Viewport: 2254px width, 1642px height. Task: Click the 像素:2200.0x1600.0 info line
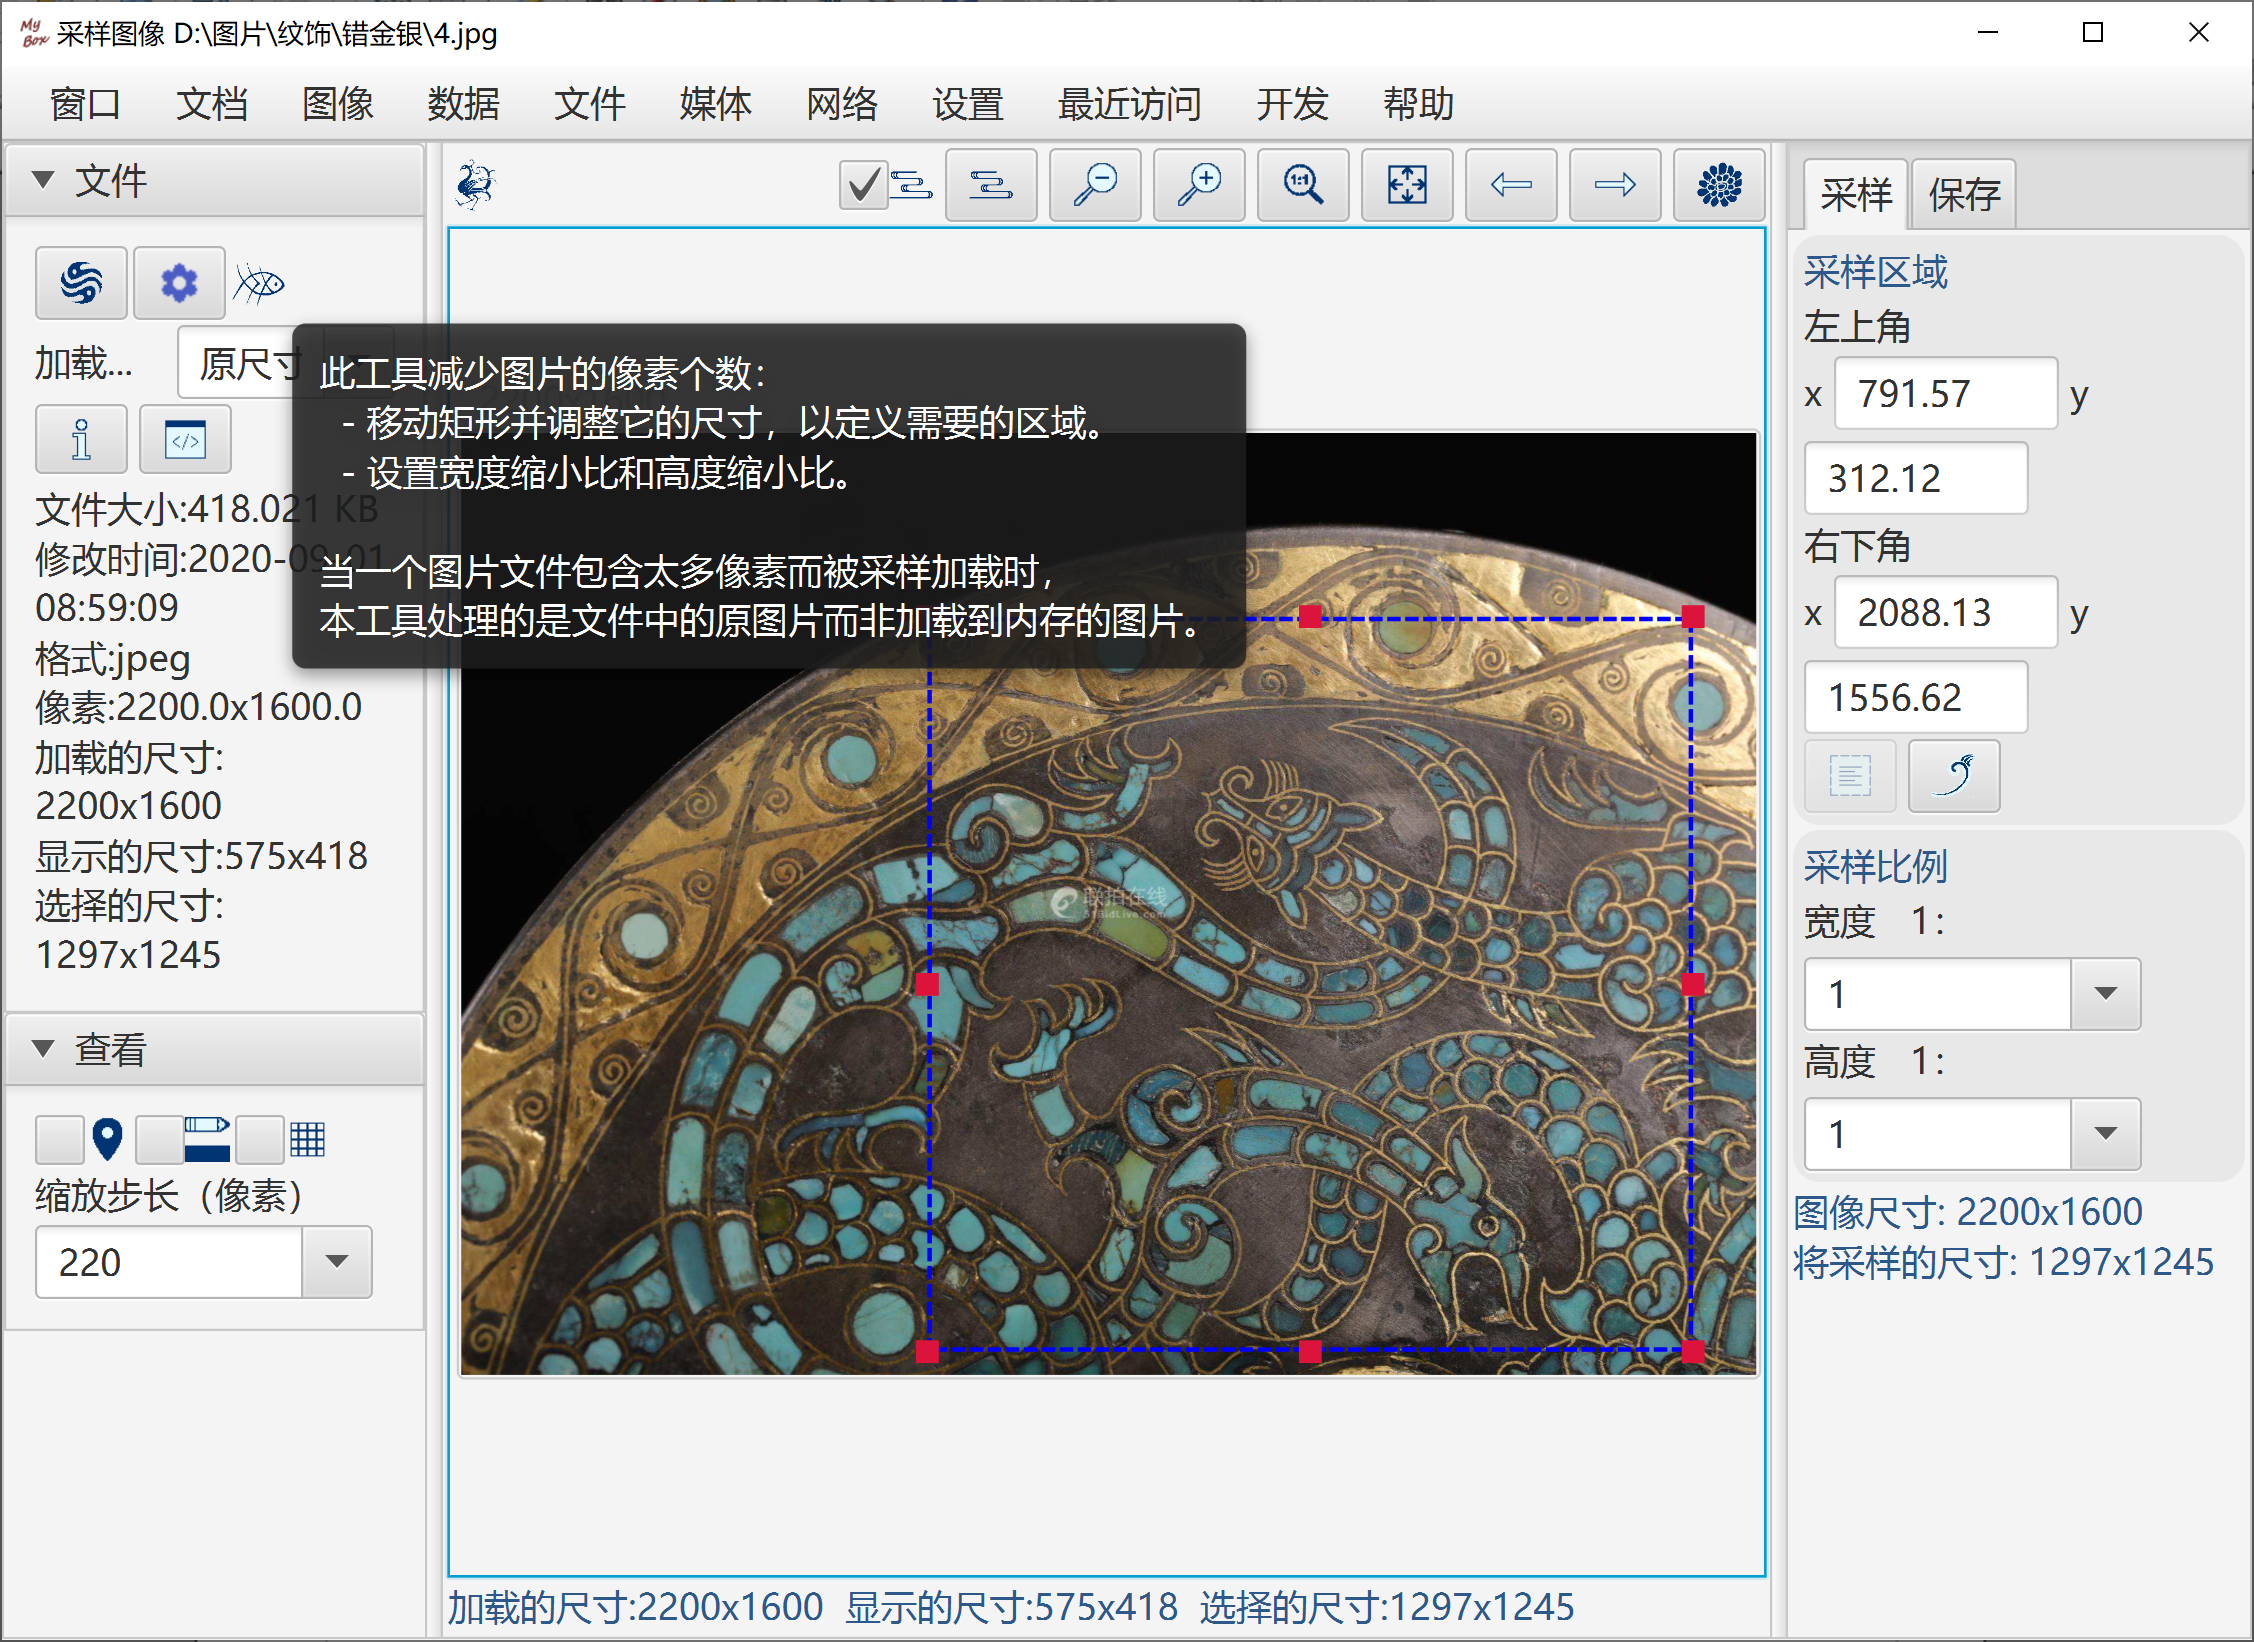(x=199, y=707)
